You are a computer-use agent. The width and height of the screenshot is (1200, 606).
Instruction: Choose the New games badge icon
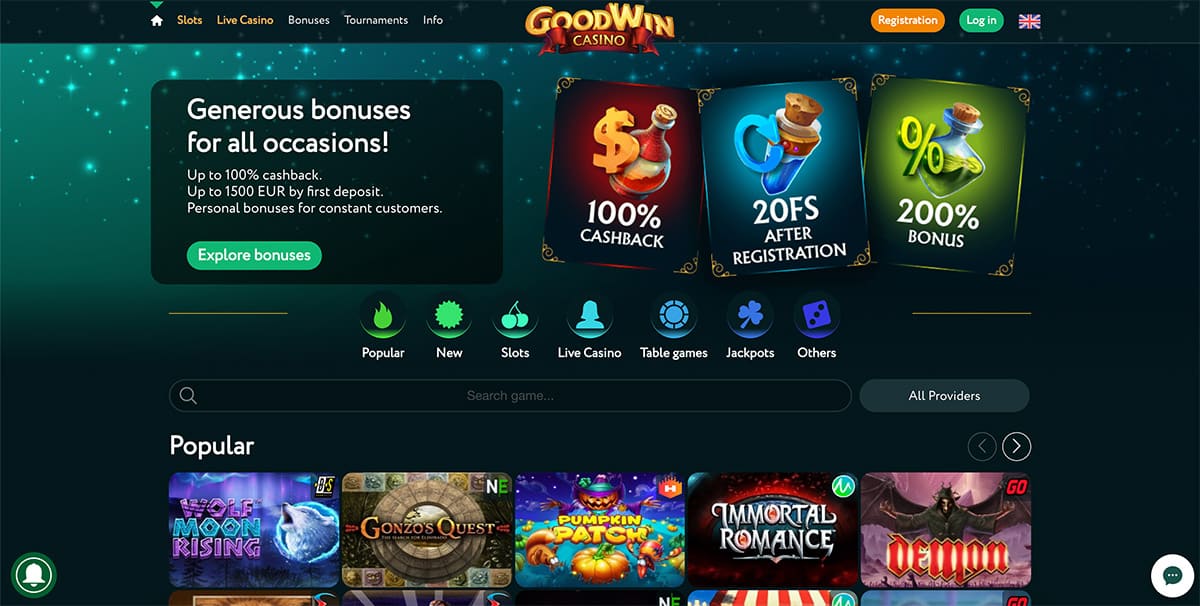click(449, 317)
